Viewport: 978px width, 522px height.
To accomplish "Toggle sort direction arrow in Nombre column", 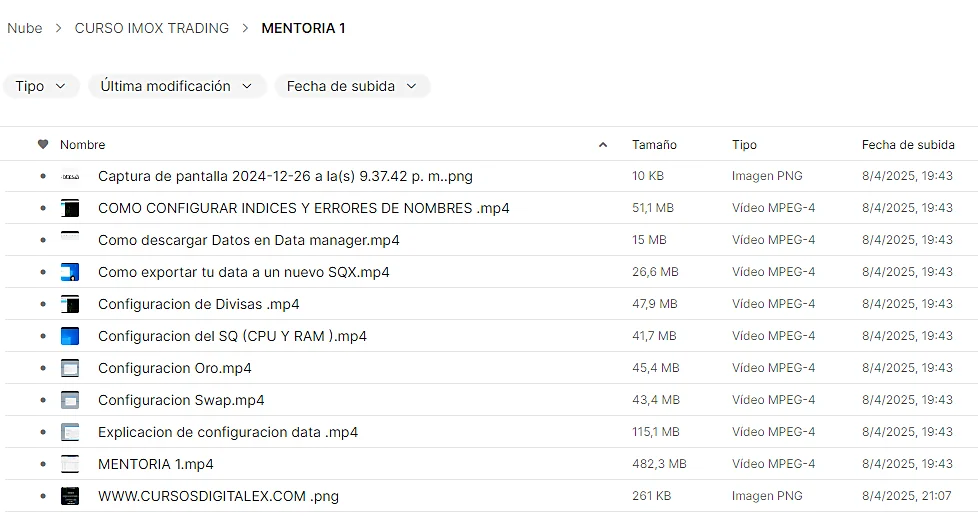I will 602,145.
